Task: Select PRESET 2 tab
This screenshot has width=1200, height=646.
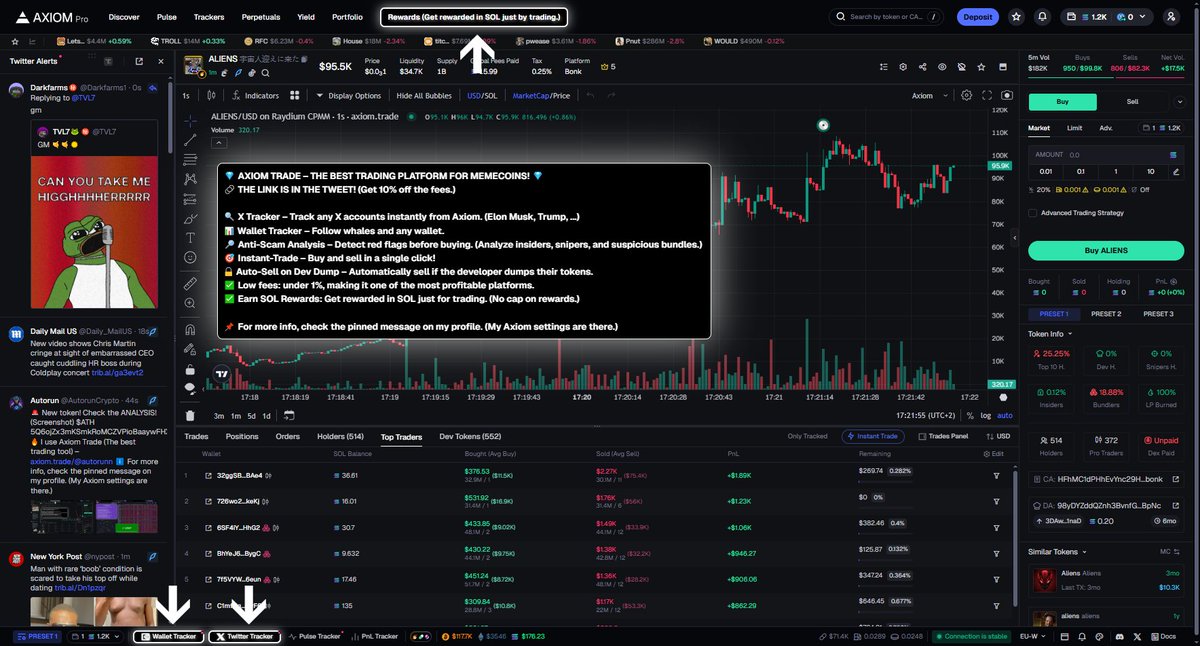Action: point(1105,314)
